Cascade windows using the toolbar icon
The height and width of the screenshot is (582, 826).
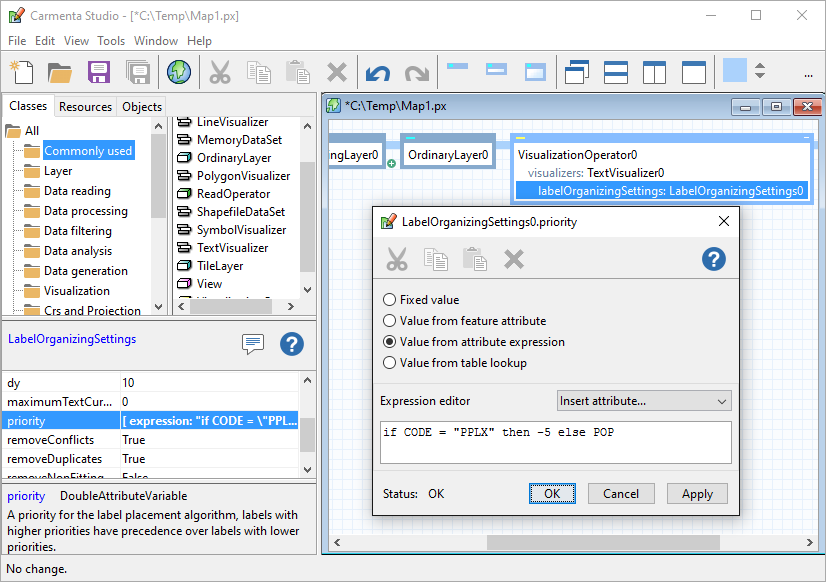click(577, 72)
